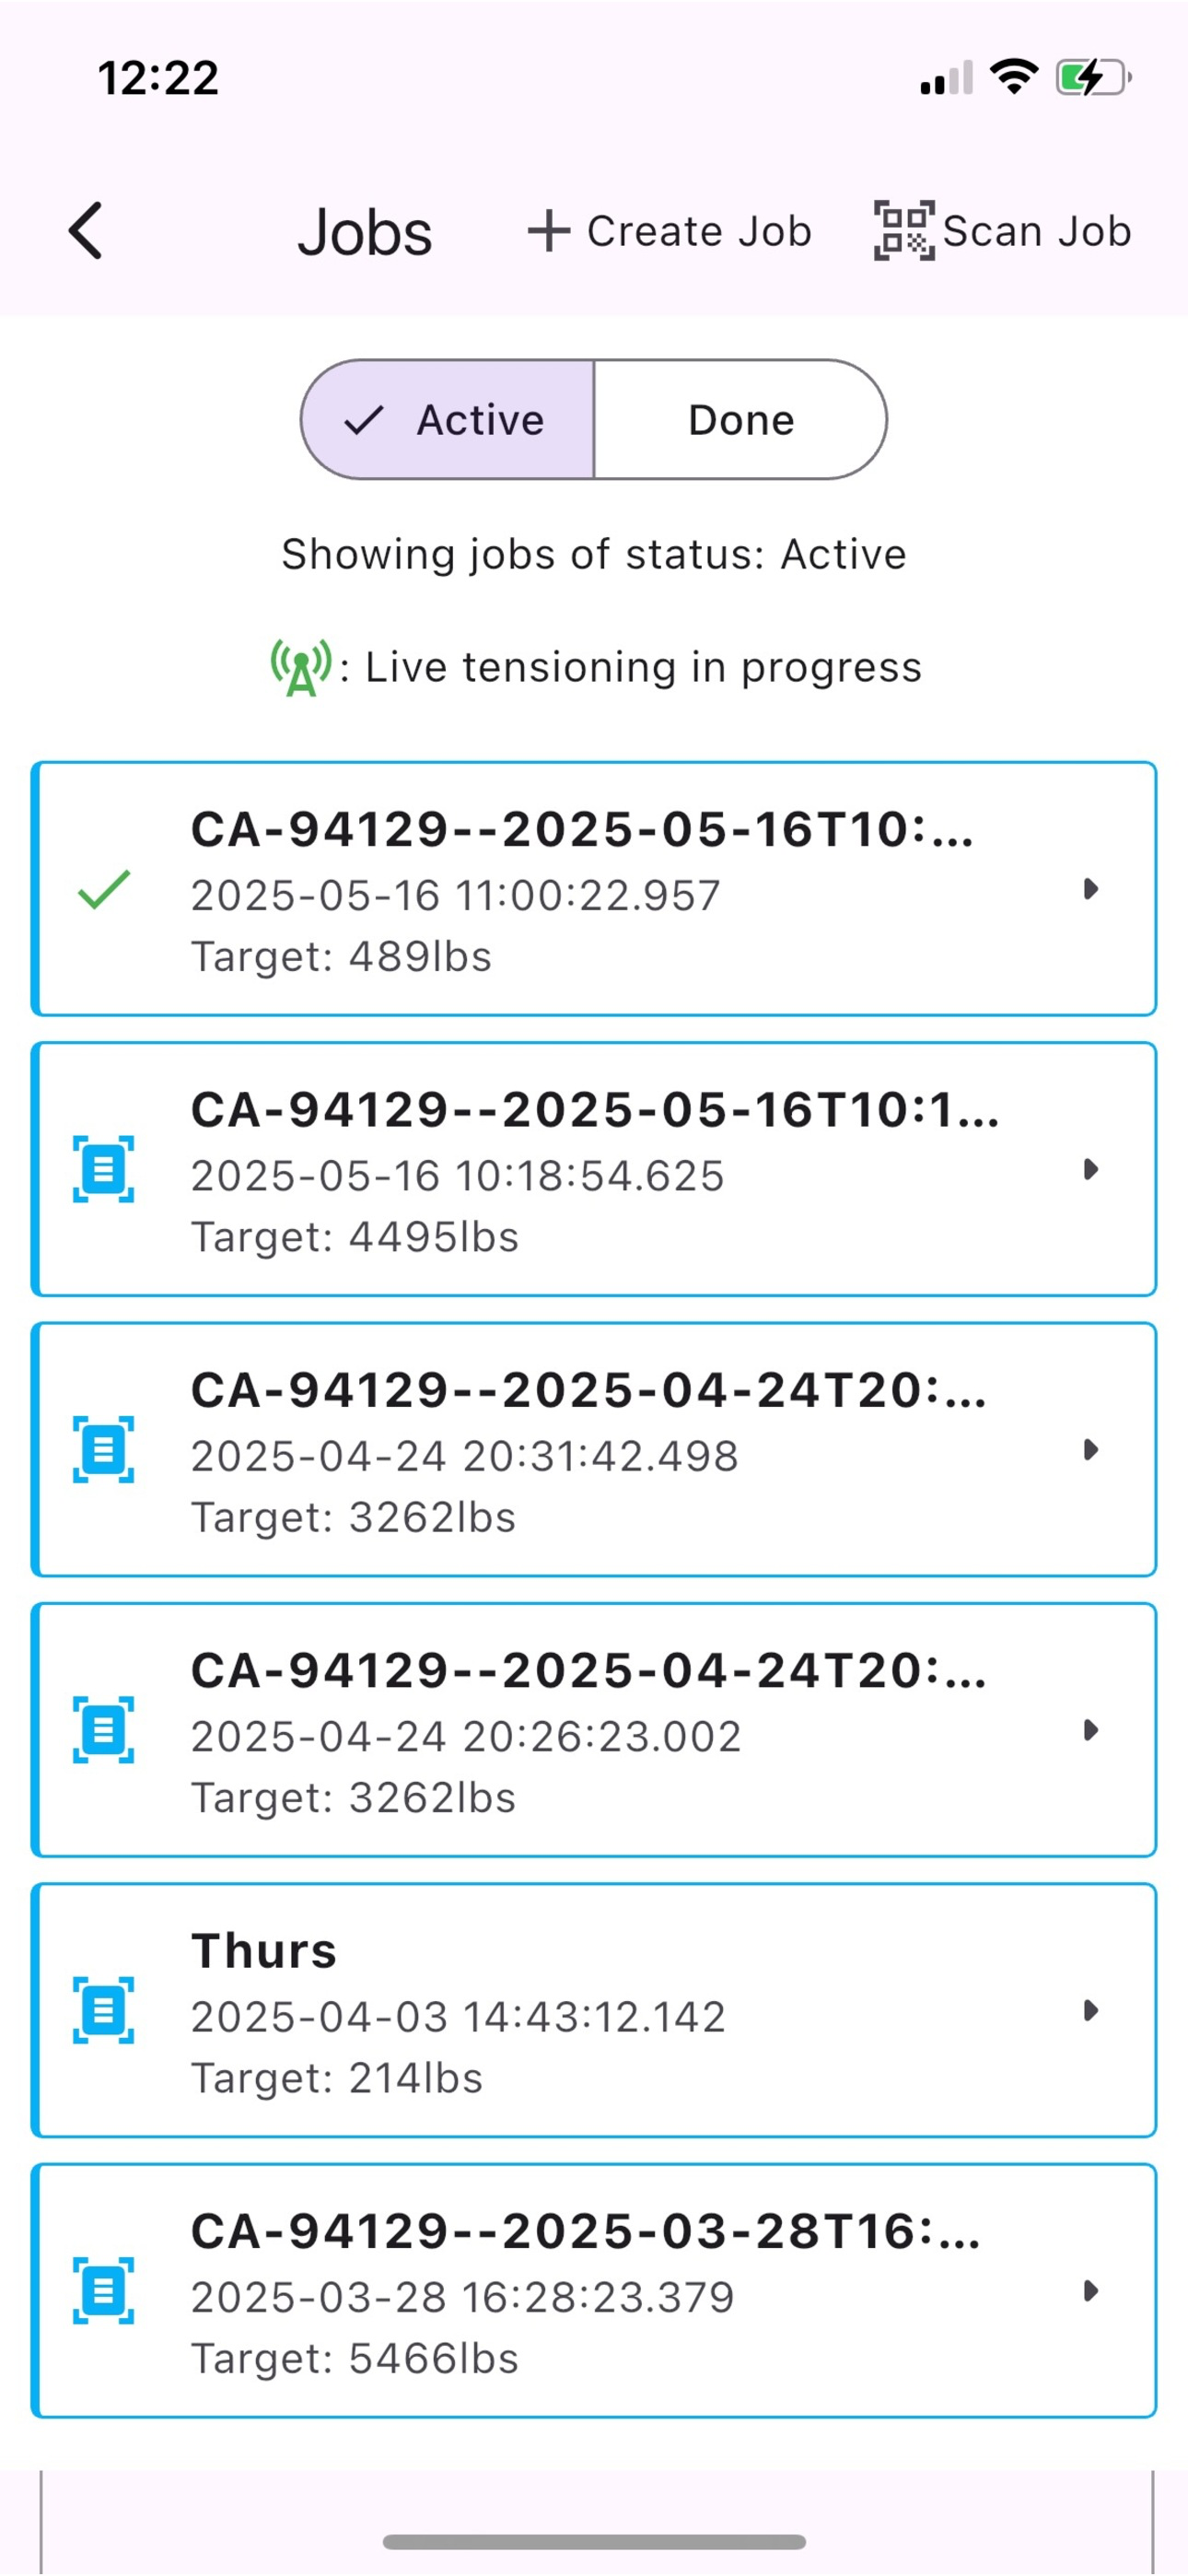Tap the blue document icon on the 4495lbs job
Viewport: 1188px width, 2576px height.
click(x=104, y=1169)
